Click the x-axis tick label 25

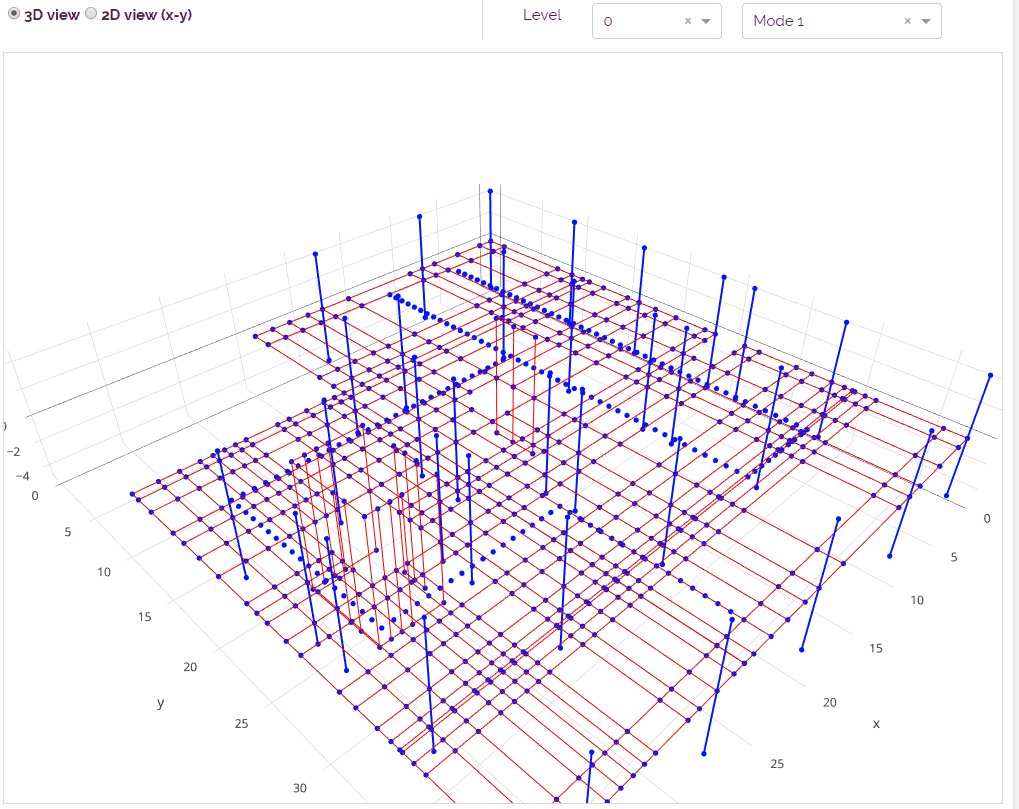point(777,764)
